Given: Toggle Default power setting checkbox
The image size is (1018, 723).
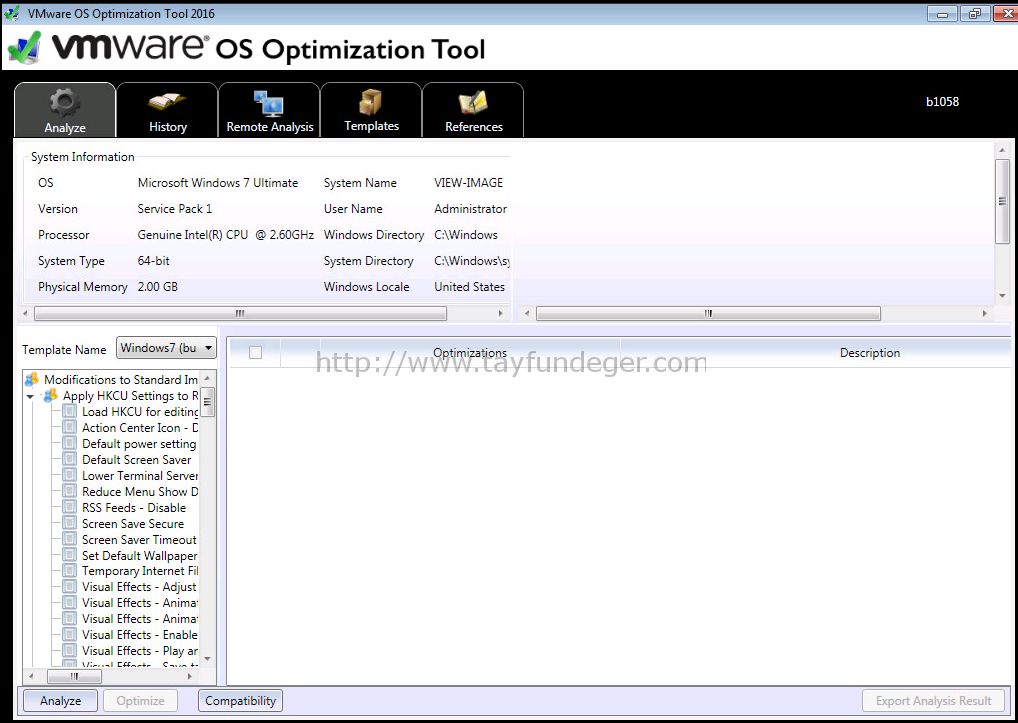Looking at the screenshot, I should click(70, 443).
